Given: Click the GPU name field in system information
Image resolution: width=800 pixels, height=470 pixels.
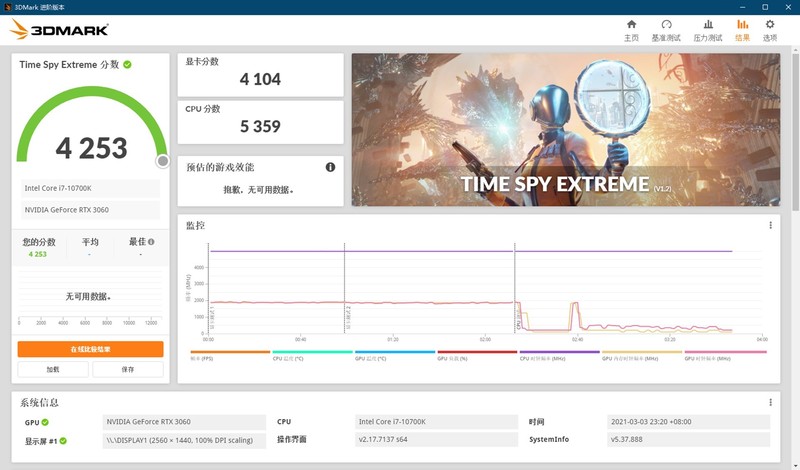Looking at the screenshot, I should 184,422.
